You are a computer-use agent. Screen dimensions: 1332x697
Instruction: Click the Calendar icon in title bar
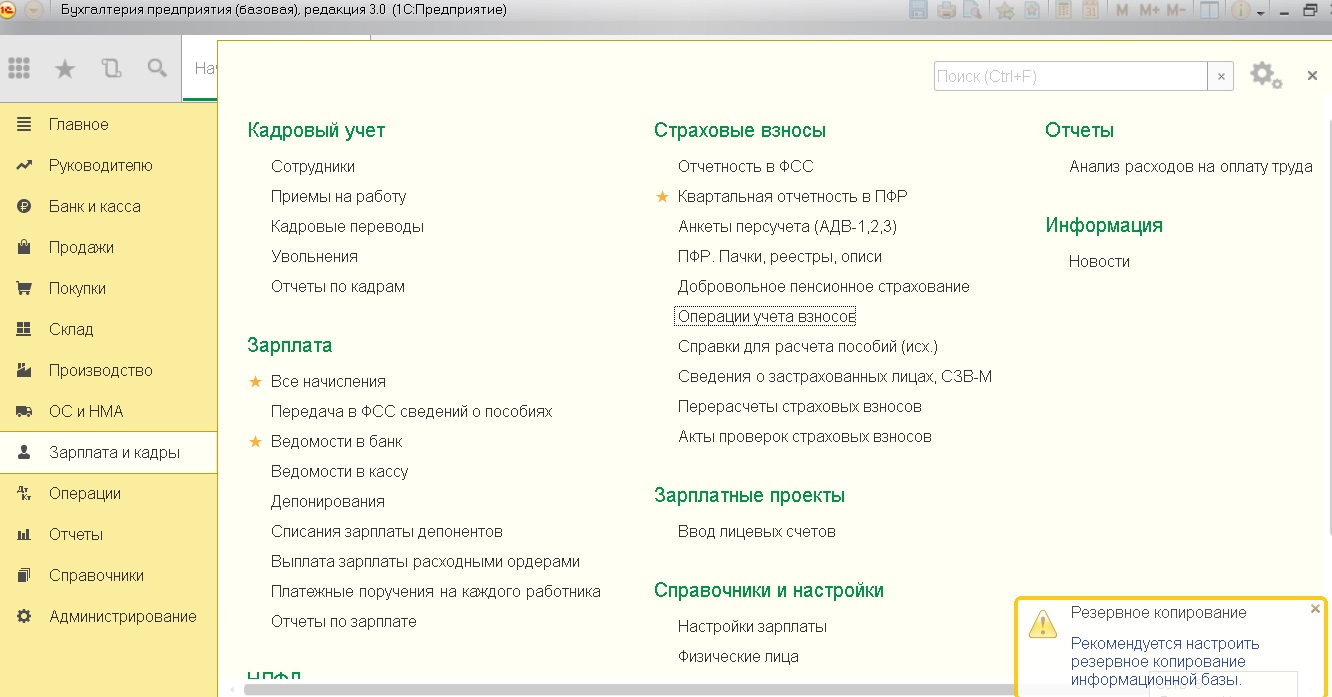(x=1090, y=10)
